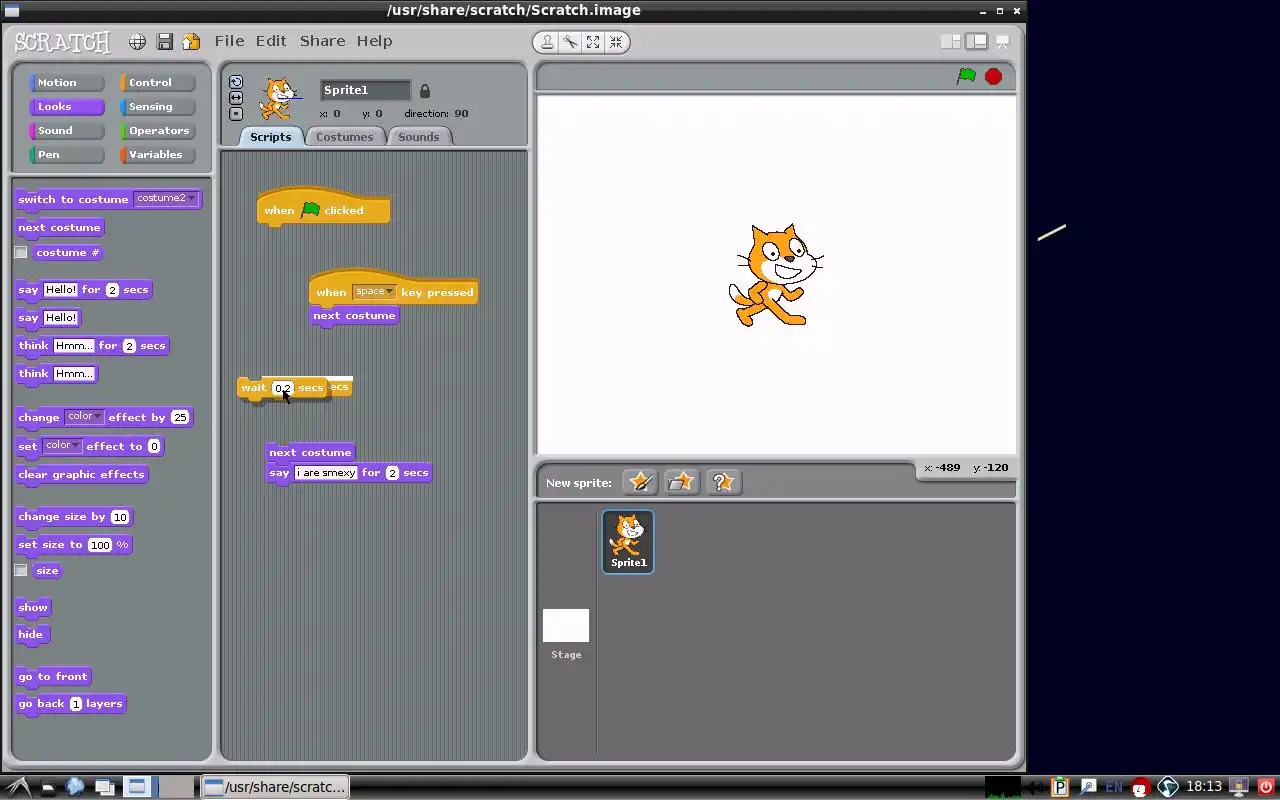Click the Sprite1 name field
Screen dimensions: 1280x800
coord(365,90)
